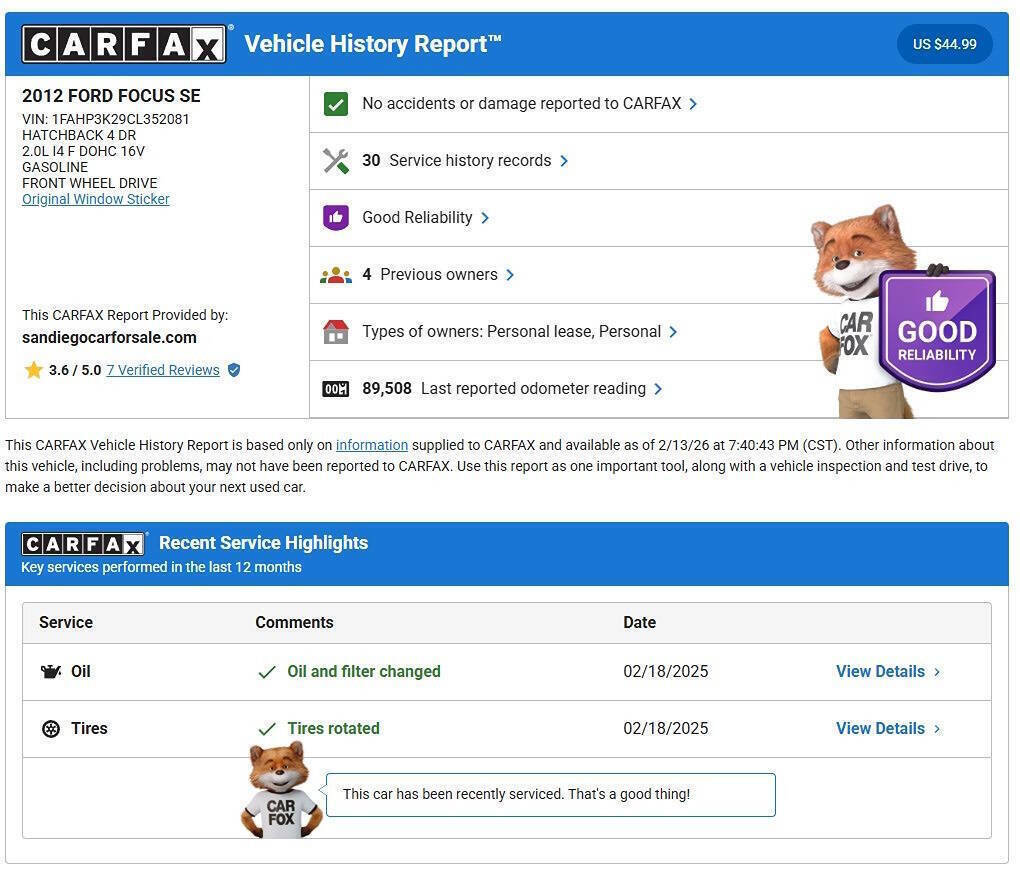Expand the no accidents reported row chevron
Viewport: 1020px width, 876px height.
click(693, 104)
